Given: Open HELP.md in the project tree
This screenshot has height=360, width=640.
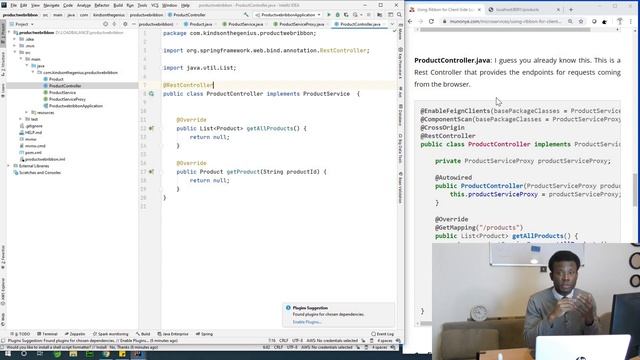Looking at the screenshot, I should [x=31, y=133].
